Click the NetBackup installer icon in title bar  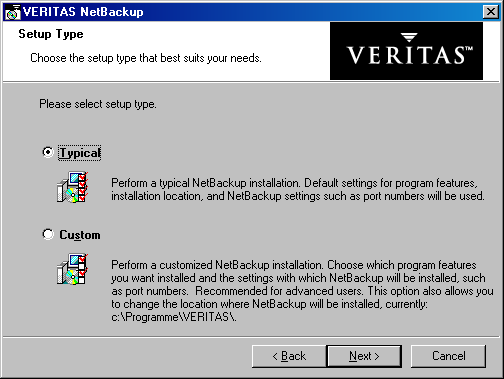13,12
